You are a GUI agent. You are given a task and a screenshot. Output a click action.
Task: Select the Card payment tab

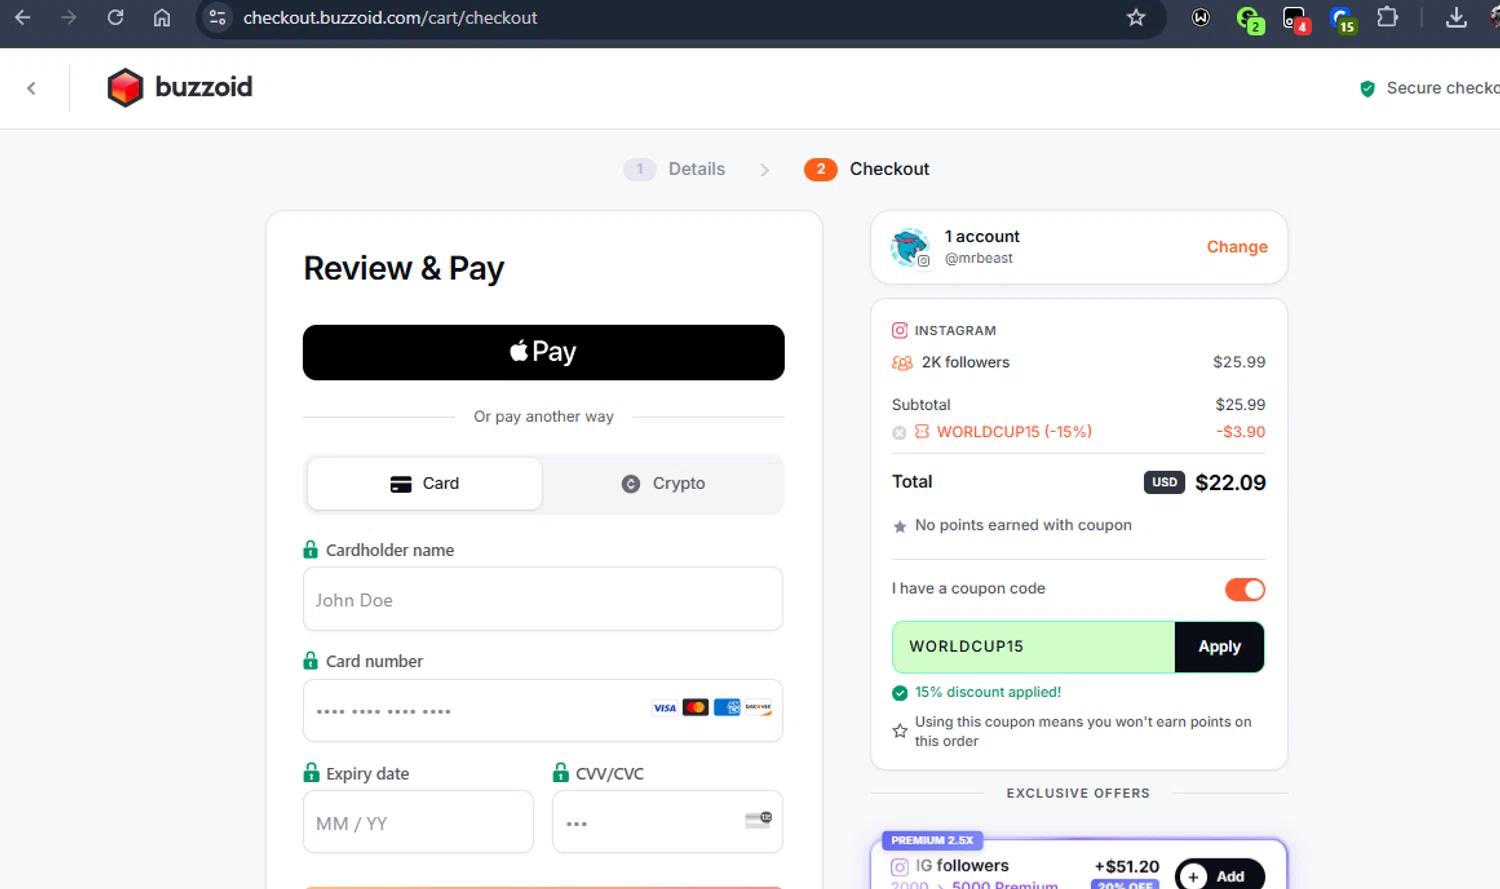coord(425,484)
